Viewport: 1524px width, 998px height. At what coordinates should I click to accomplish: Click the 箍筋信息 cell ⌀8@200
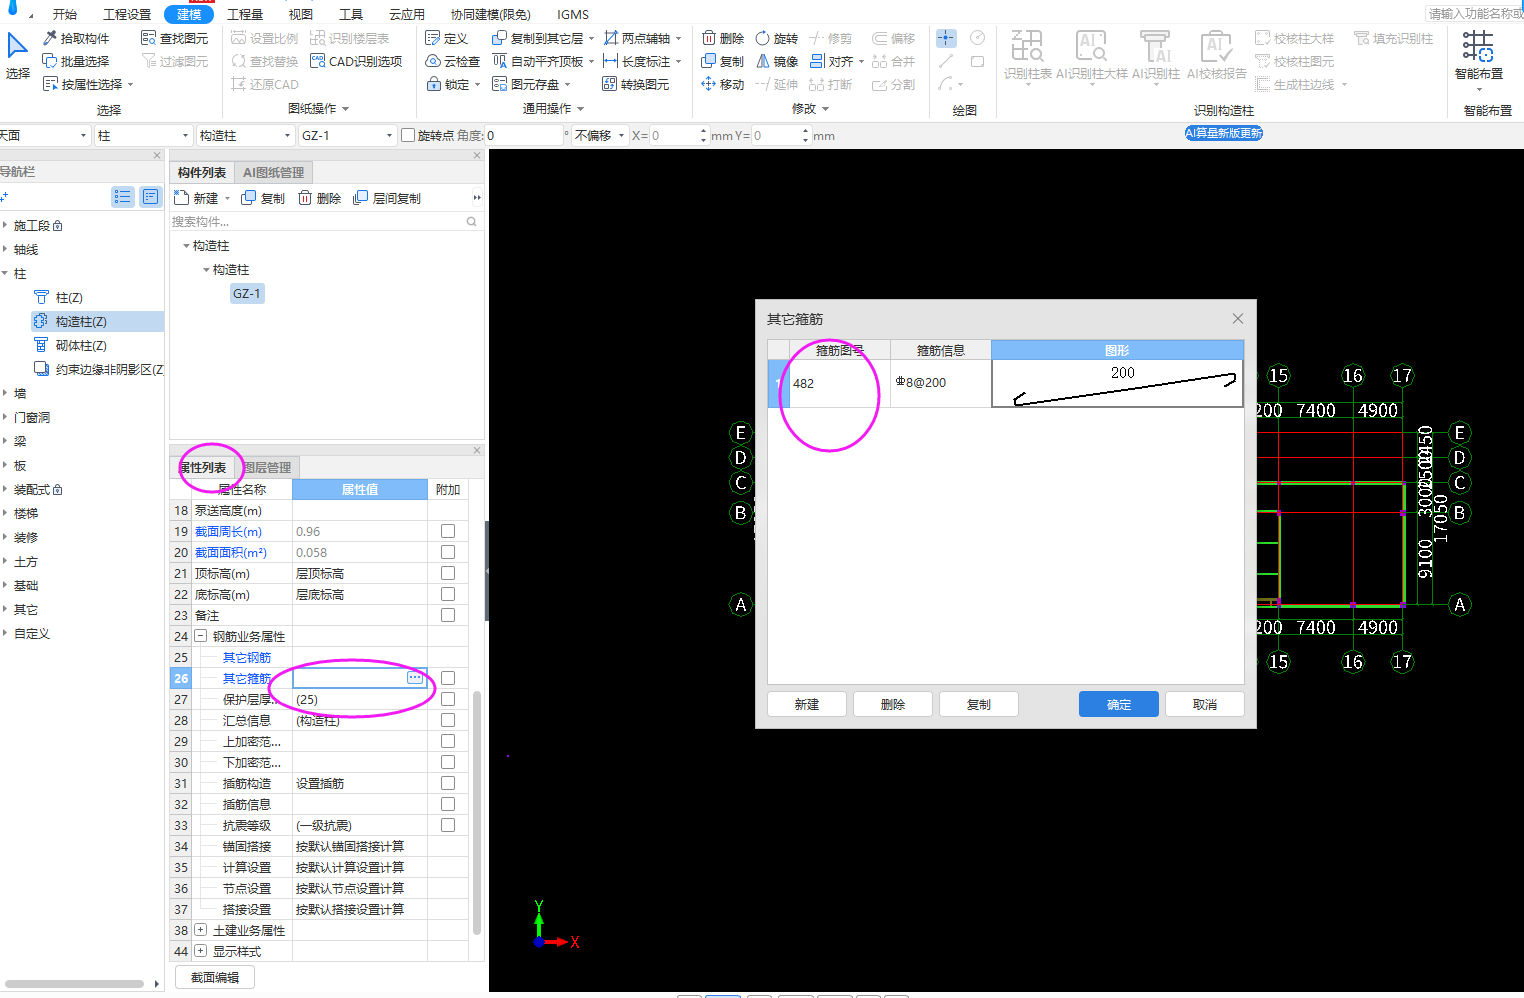[940, 383]
